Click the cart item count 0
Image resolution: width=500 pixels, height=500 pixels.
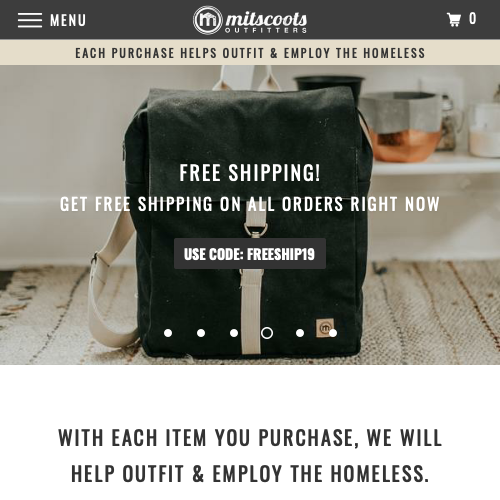[x=472, y=18]
